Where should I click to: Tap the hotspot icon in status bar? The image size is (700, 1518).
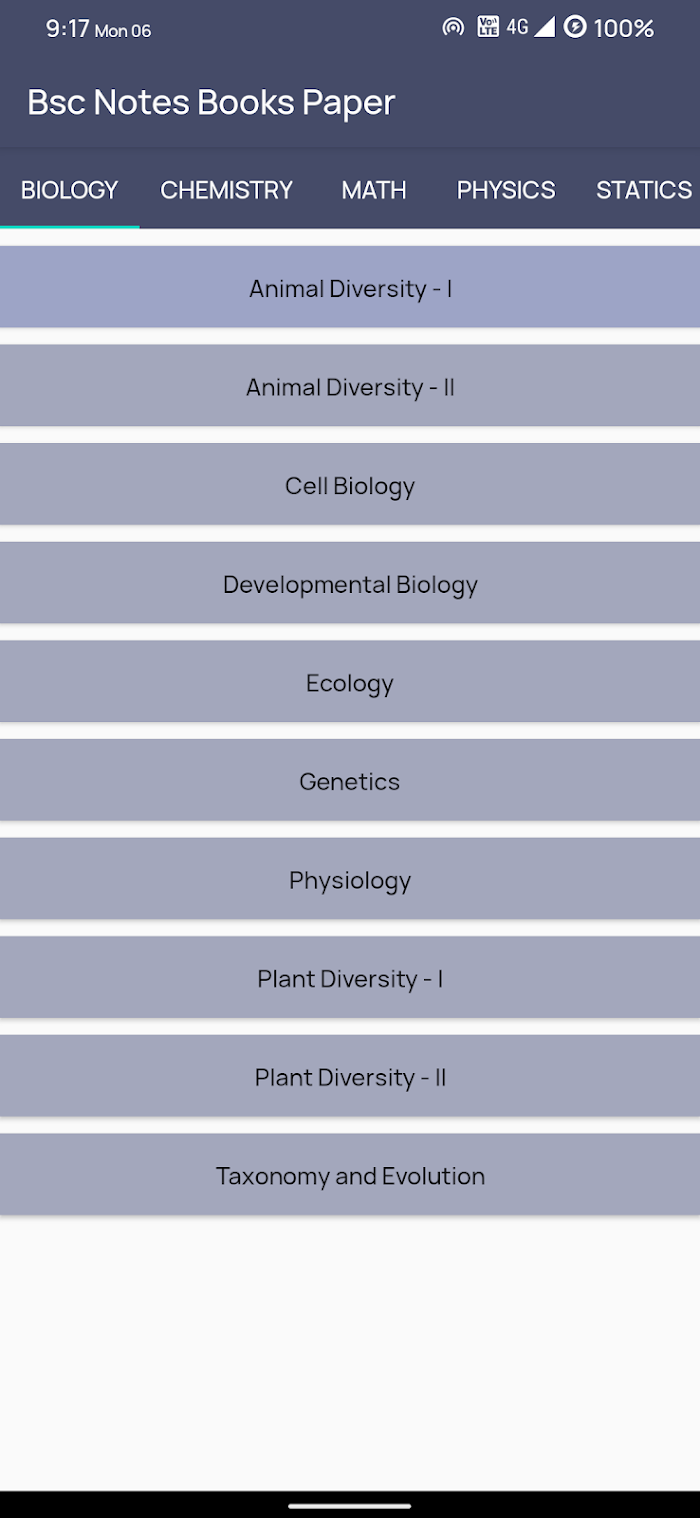pyautogui.click(x=453, y=28)
